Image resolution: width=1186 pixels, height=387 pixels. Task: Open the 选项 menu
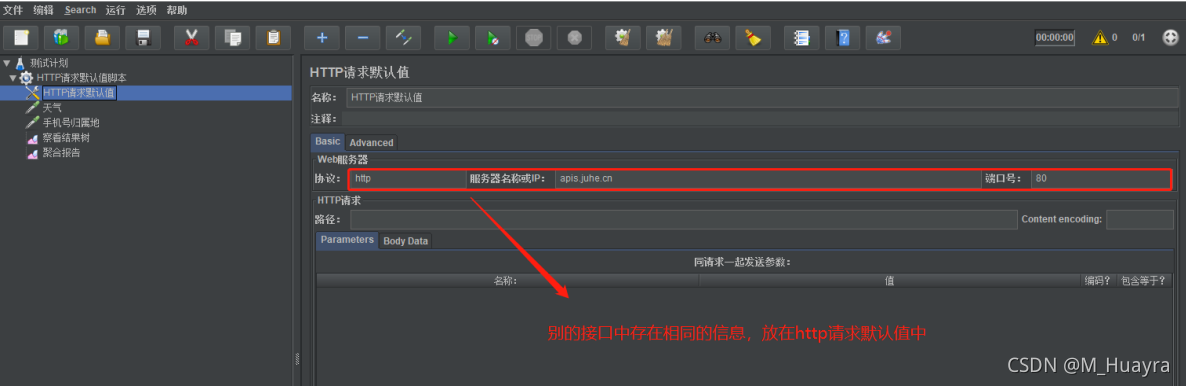point(147,10)
